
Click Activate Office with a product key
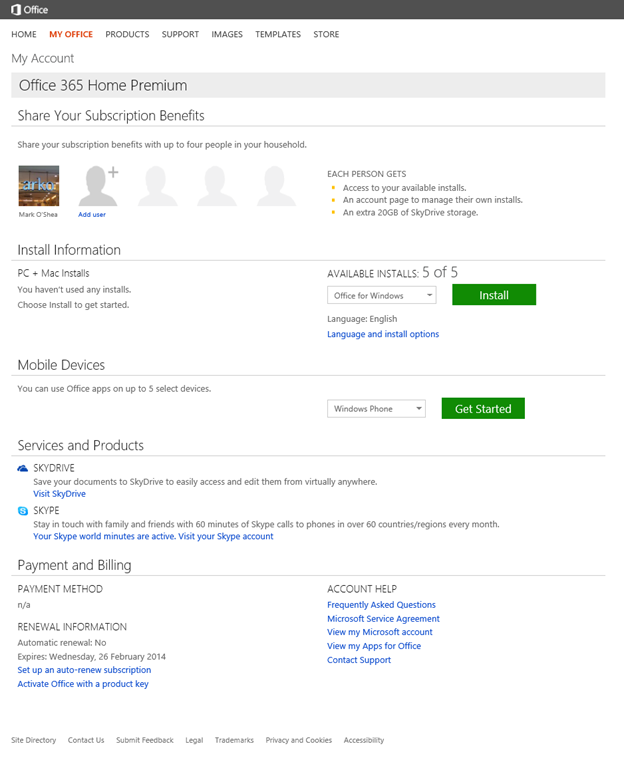point(83,684)
